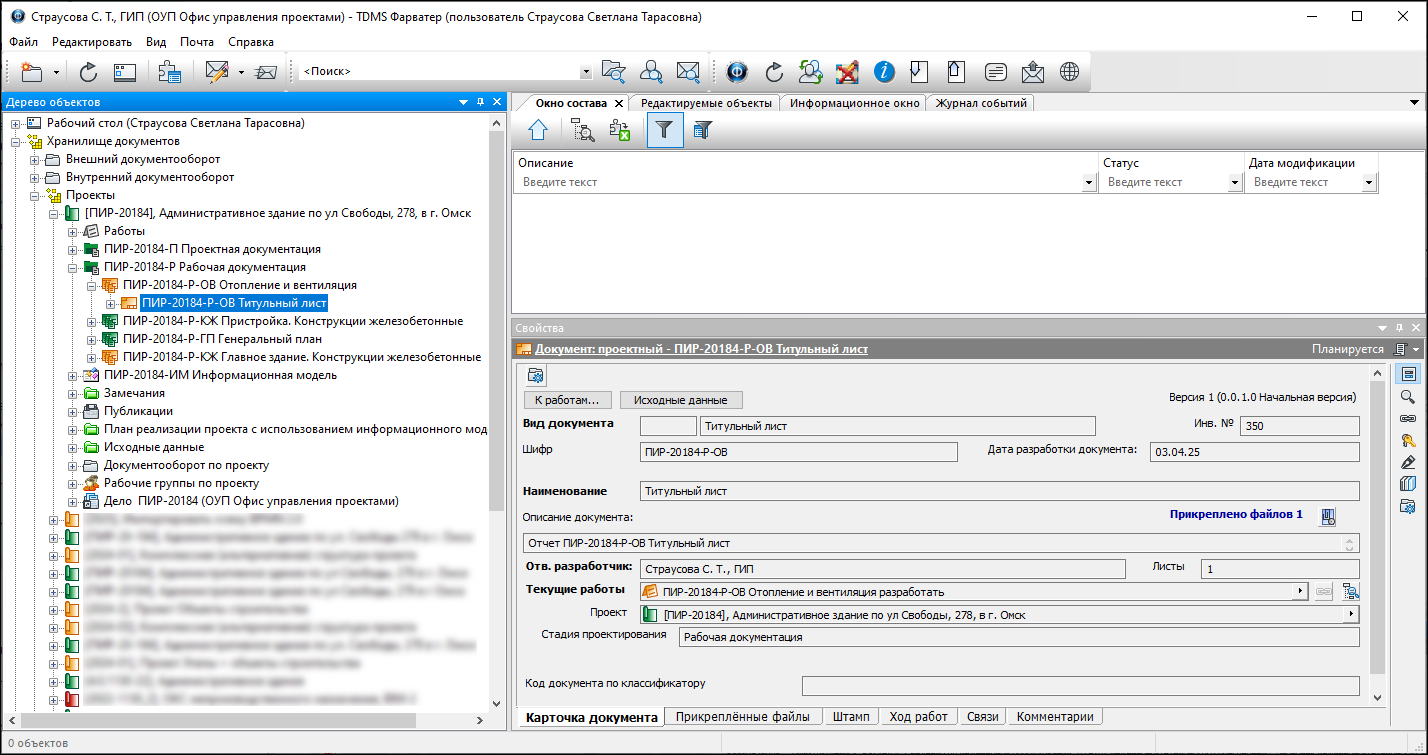Image resolution: width=1428 pixels, height=755 pixels.
Task: Click the 'К работам...' button
Action: click(567, 400)
